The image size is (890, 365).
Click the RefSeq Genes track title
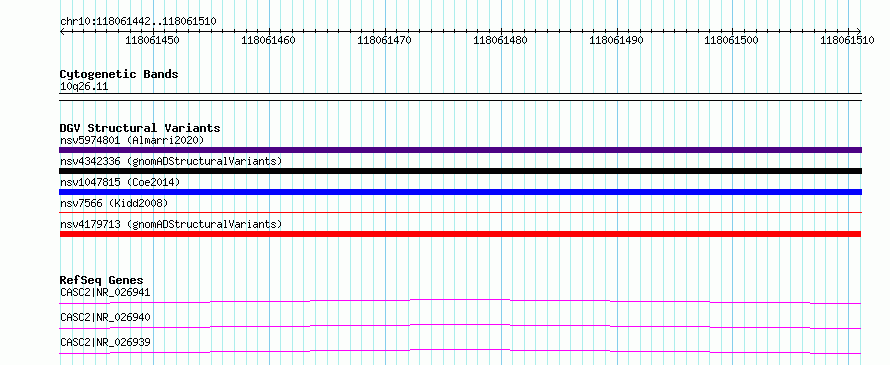tap(102, 280)
